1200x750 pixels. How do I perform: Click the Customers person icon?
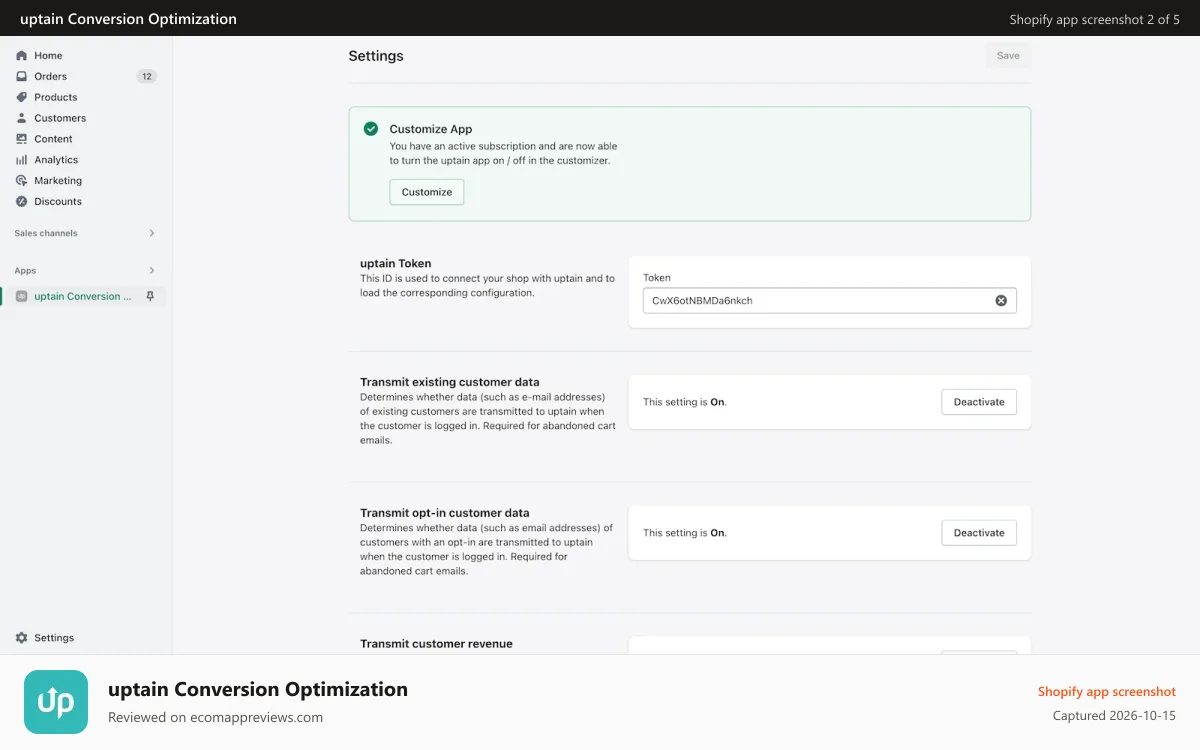[x=22, y=118]
